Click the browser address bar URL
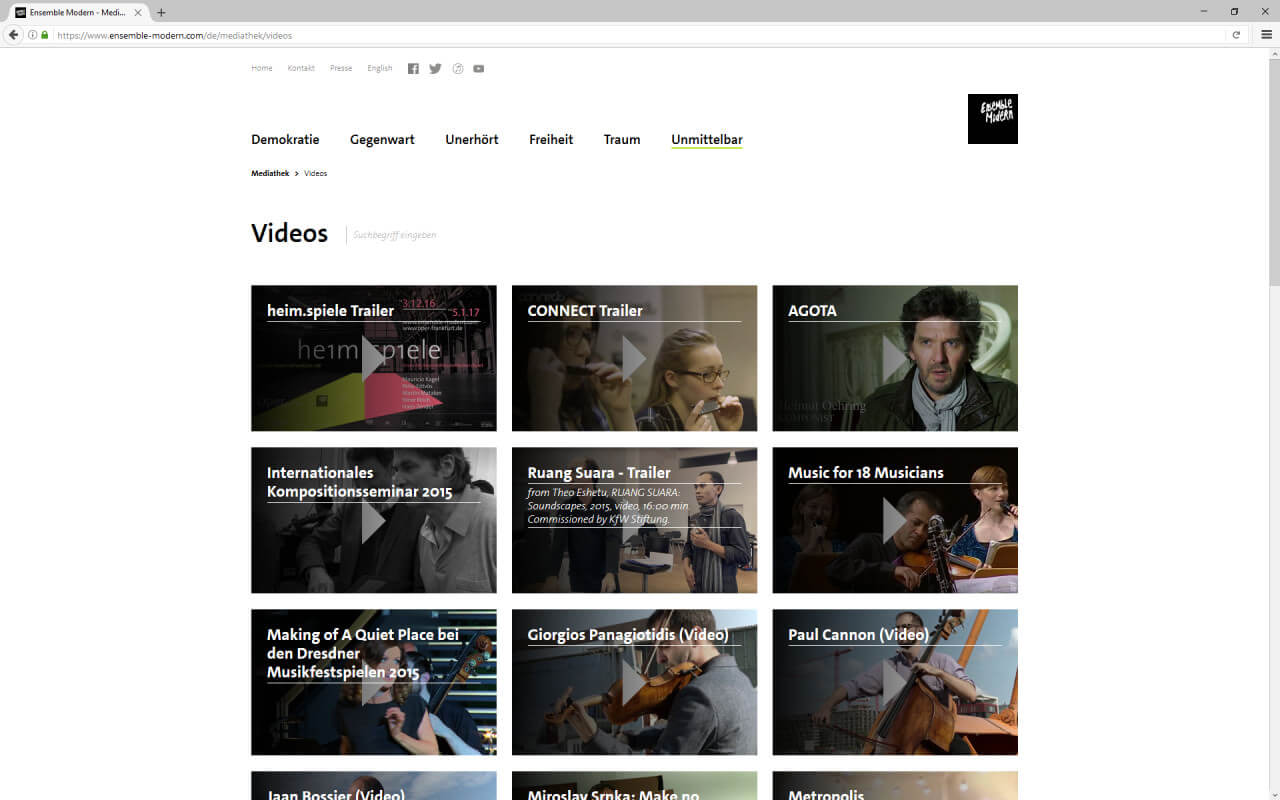 [x=175, y=35]
